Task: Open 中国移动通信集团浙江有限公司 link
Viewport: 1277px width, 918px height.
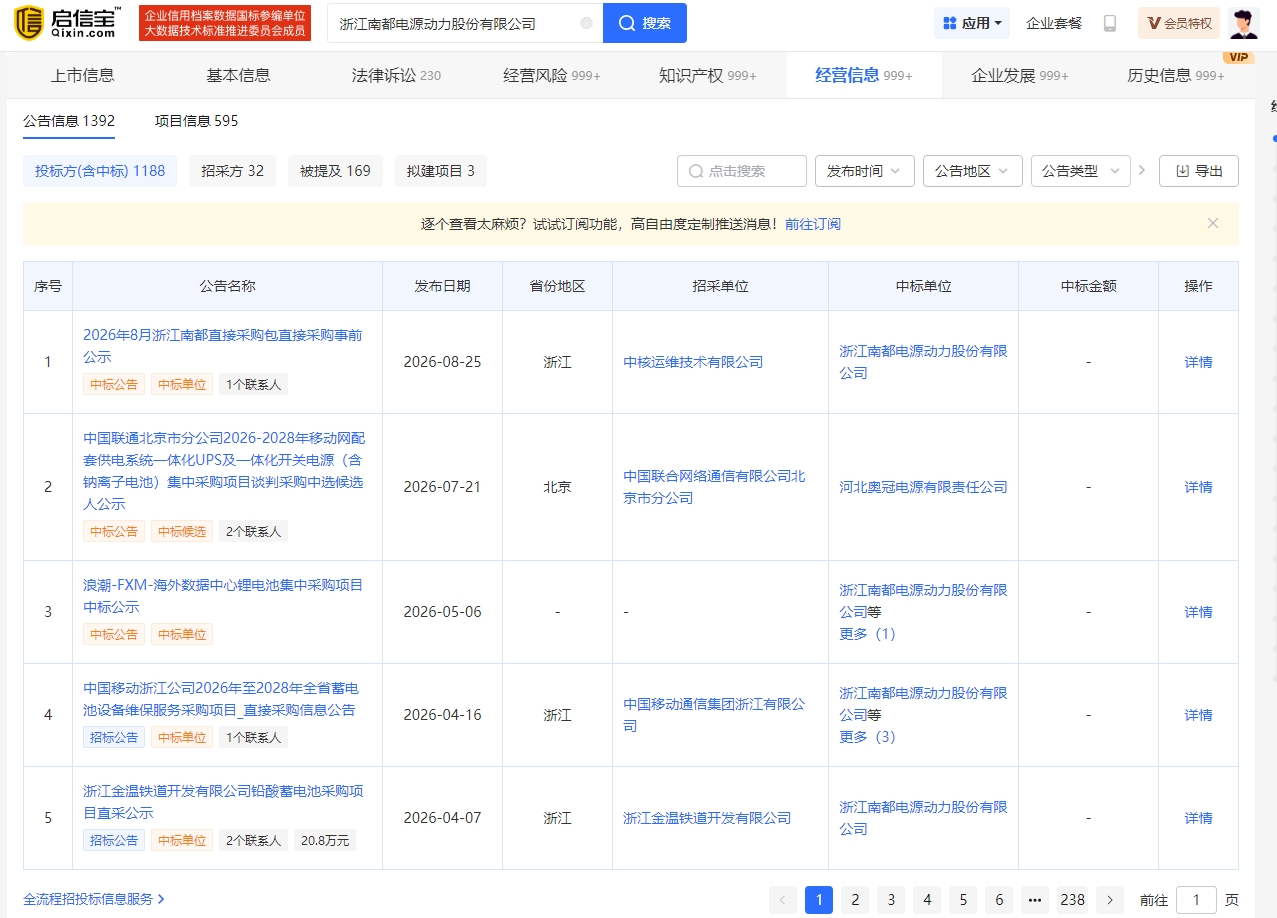Action: click(x=714, y=715)
